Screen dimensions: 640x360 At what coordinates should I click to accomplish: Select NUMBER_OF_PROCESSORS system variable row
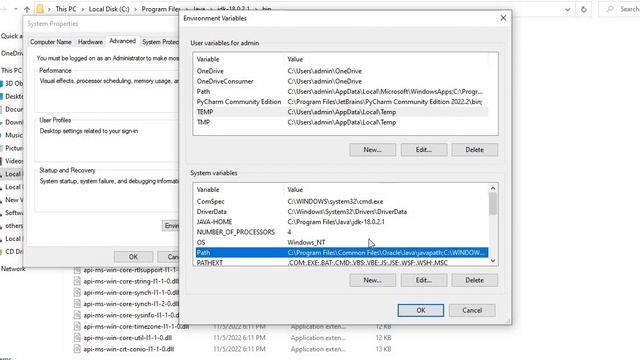click(342, 232)
